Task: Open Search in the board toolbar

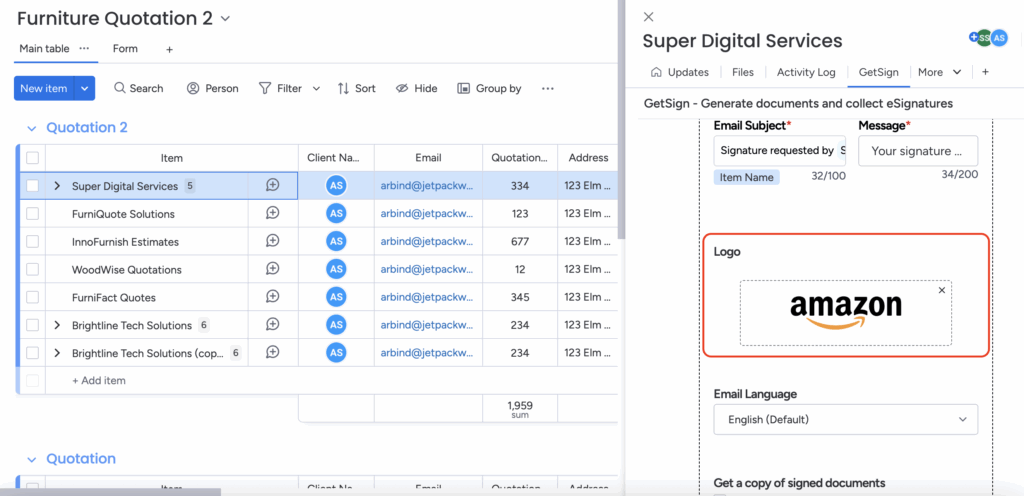Action: [x=138, y=88]
